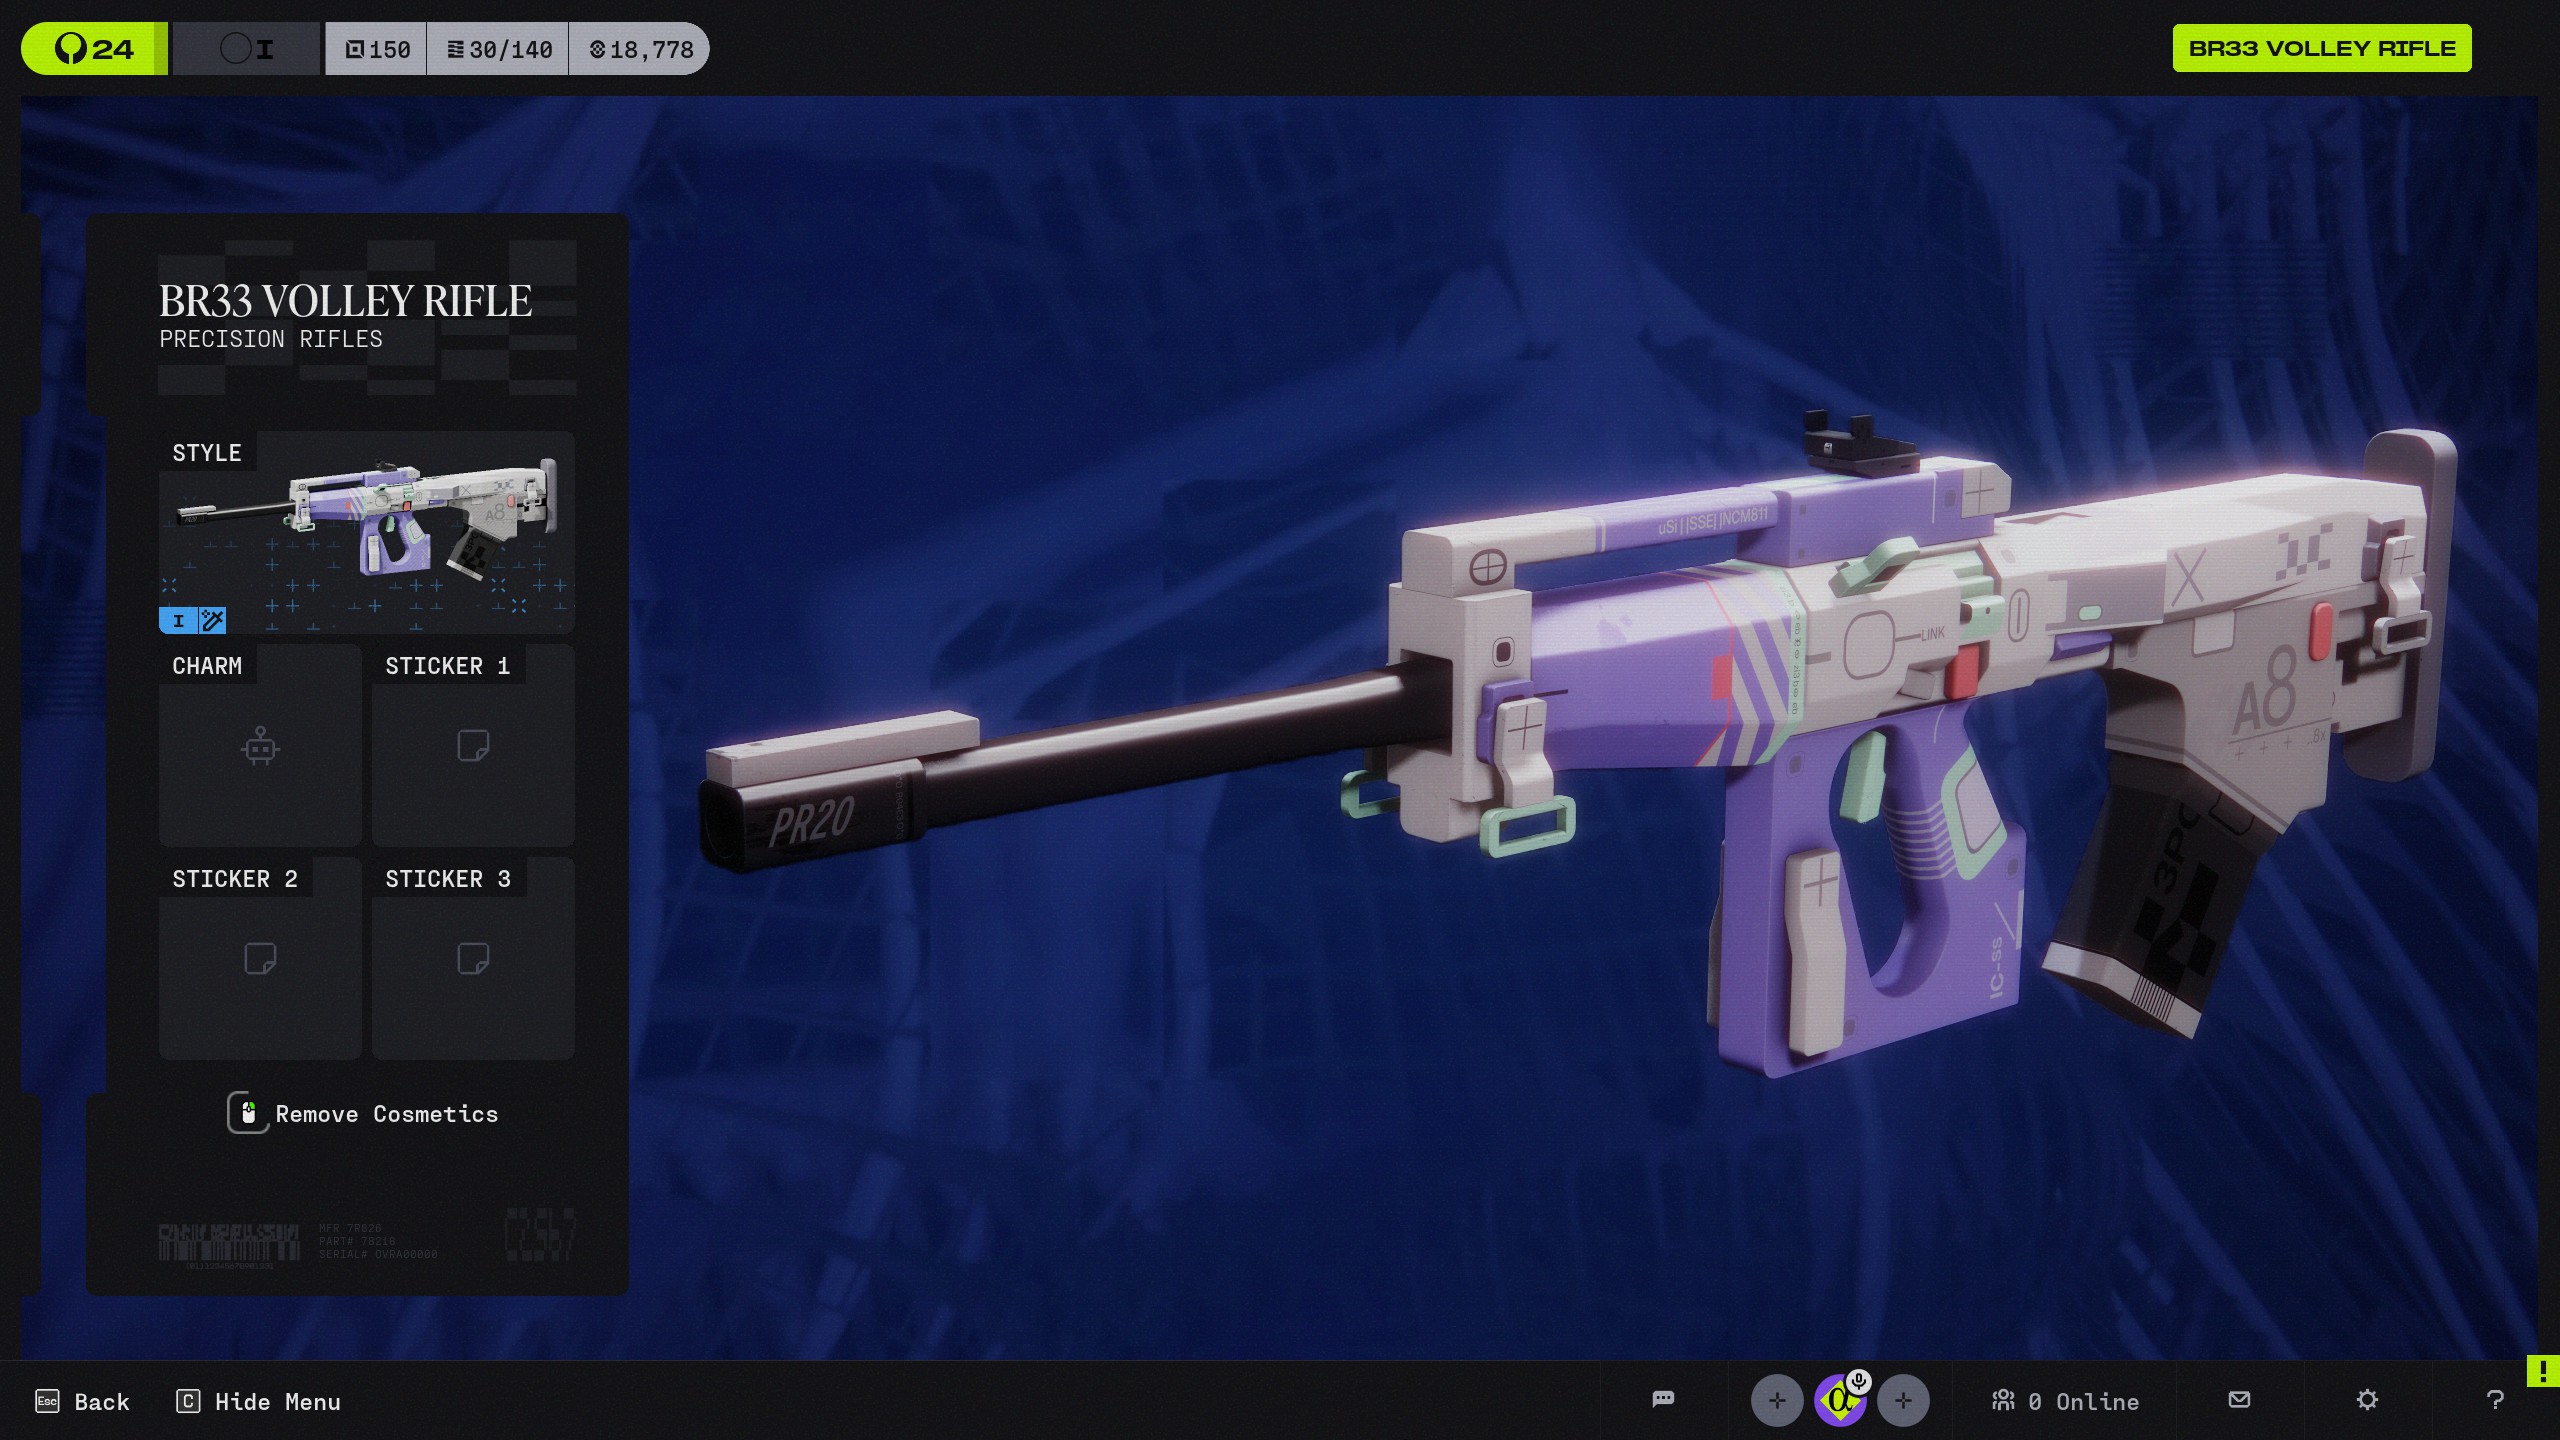Select the Sticker 1 slot icon
This screenshot has height=1440, width=2560.
pyautogui.click(x=472, y=745)
